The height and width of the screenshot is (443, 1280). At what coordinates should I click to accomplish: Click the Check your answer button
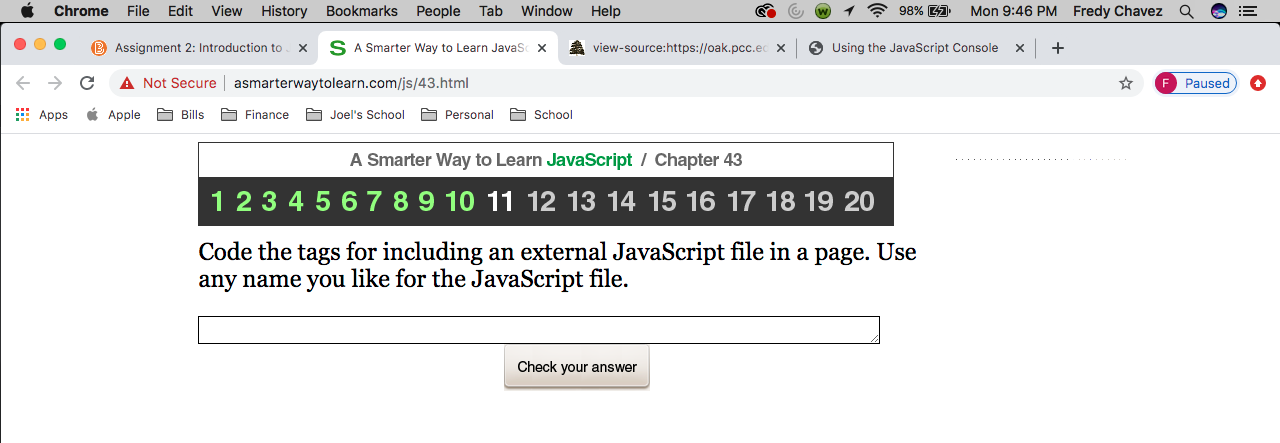pos(577,367)
